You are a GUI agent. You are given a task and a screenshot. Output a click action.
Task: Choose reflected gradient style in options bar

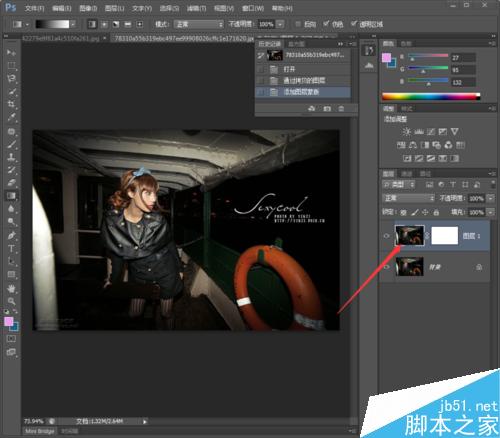point(128,24)
